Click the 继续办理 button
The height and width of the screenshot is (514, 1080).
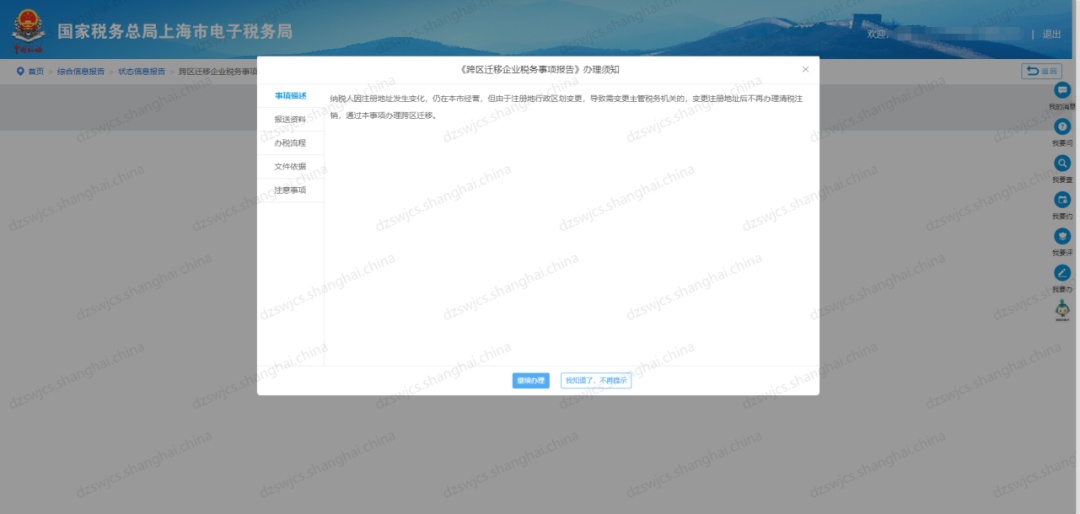point(530,380)
